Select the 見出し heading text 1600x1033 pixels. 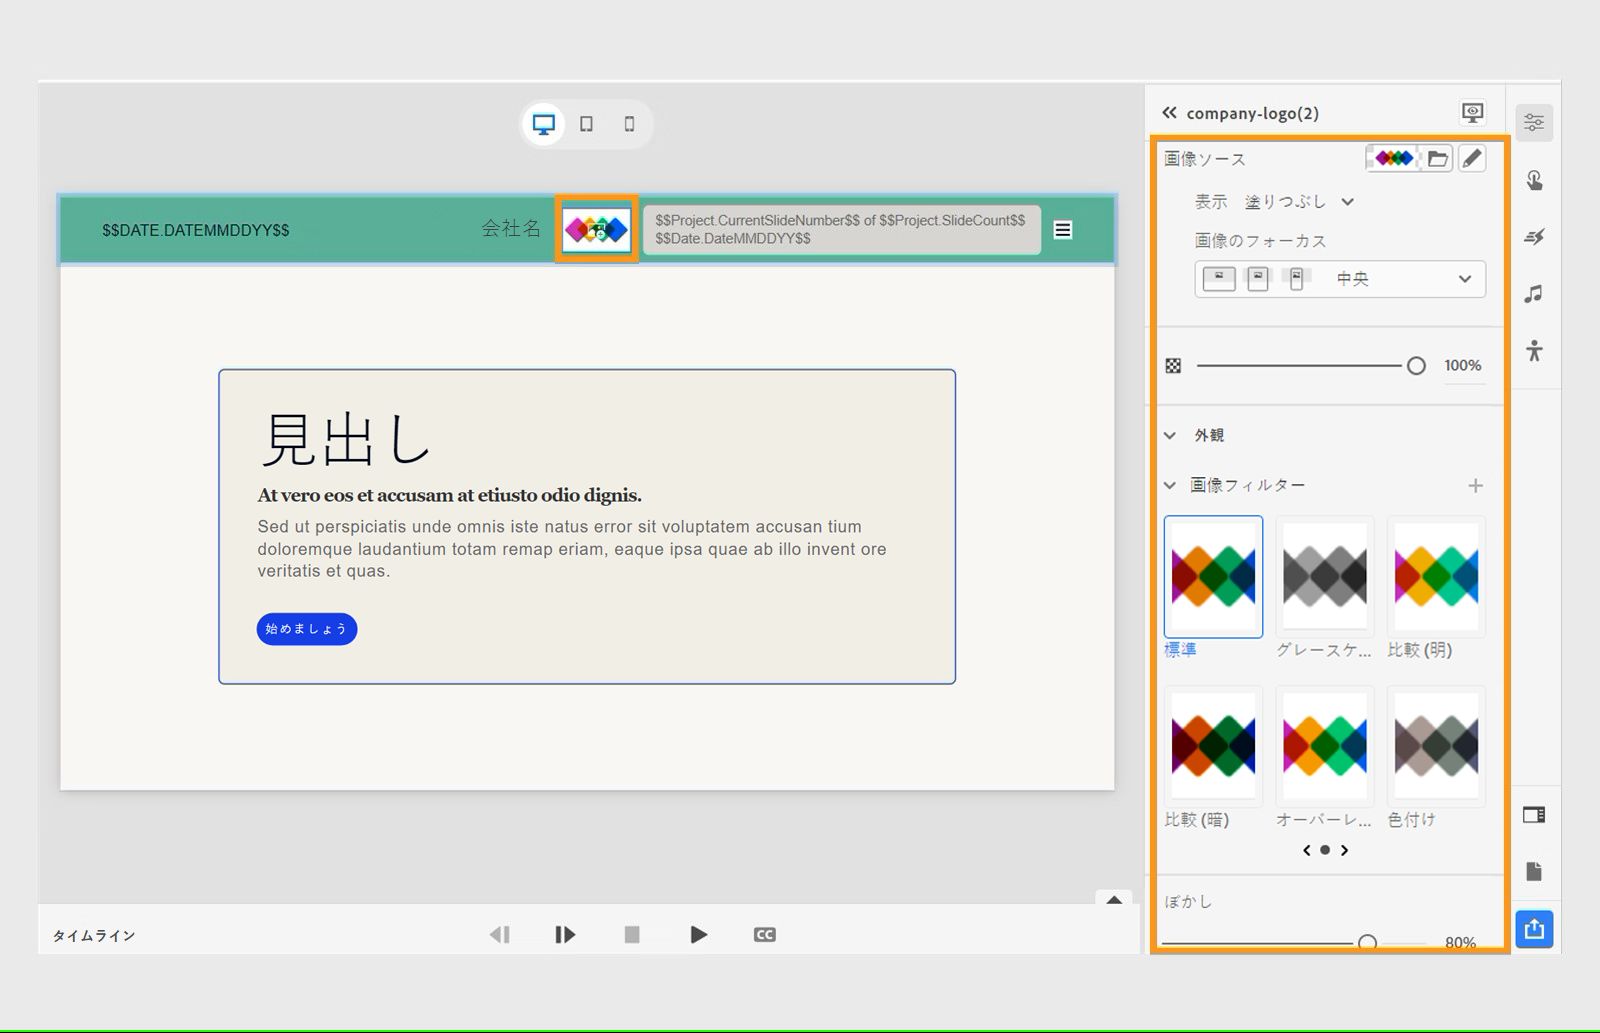[346, 439]
